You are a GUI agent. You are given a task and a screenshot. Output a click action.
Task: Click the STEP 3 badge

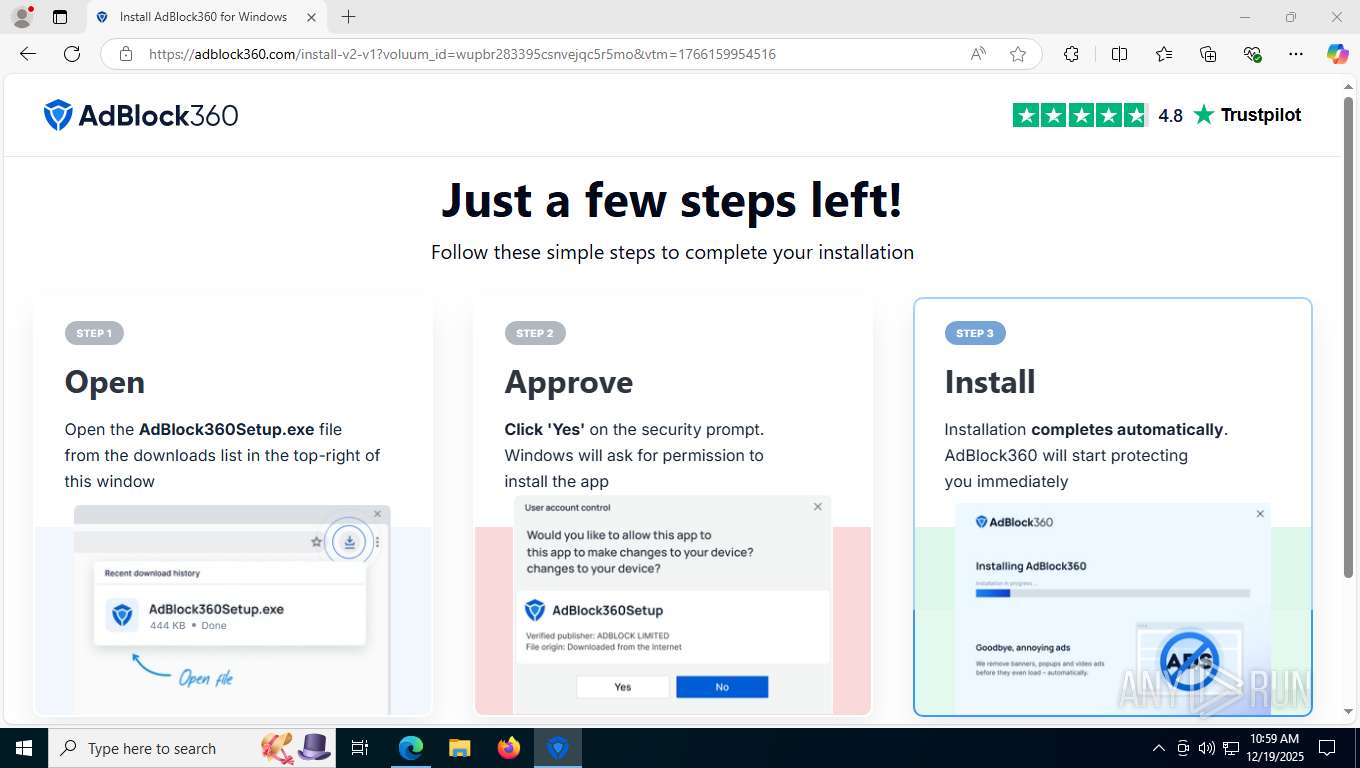tap(975, 333)
